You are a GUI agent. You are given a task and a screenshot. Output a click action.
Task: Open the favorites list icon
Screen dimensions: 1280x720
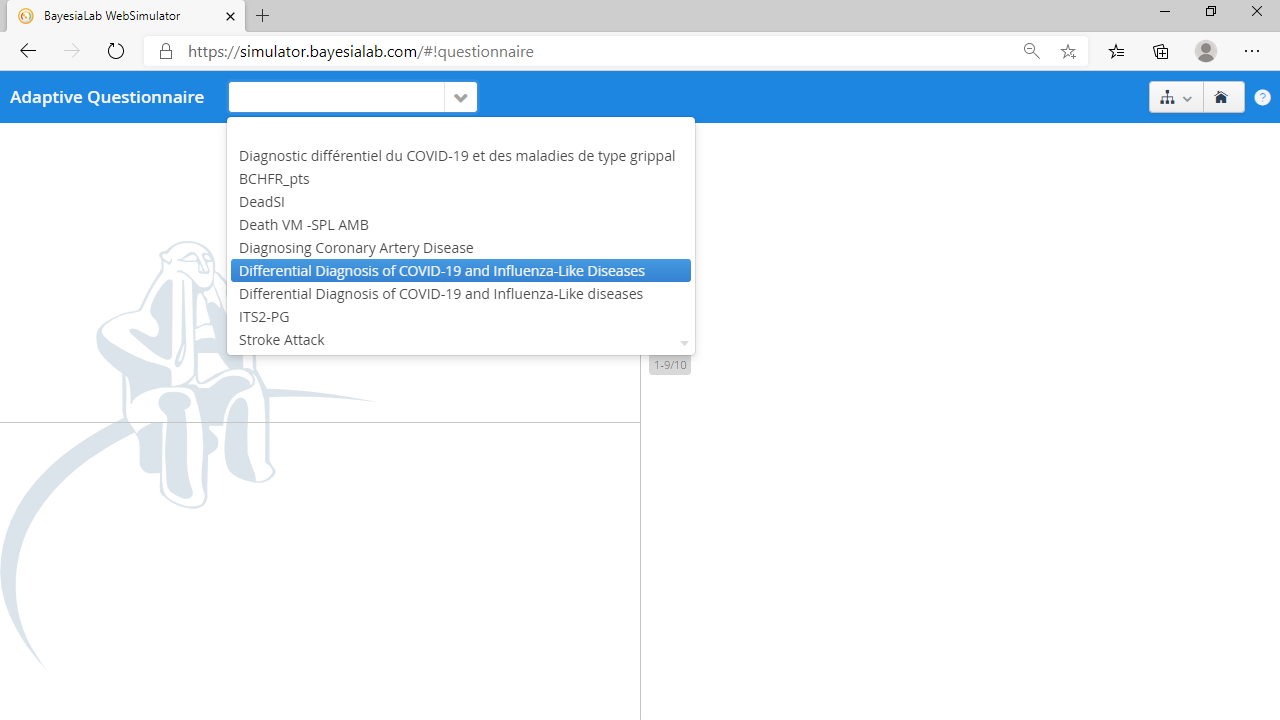[x=1116, y=51]
